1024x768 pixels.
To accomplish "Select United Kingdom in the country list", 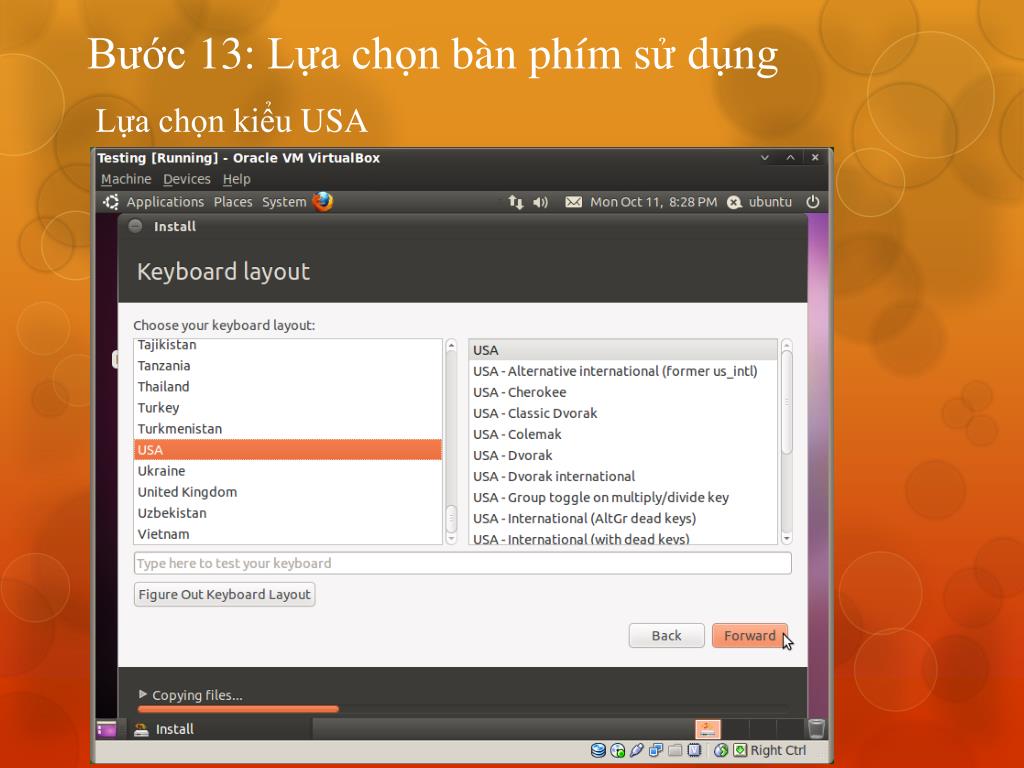I will [288, 492].
